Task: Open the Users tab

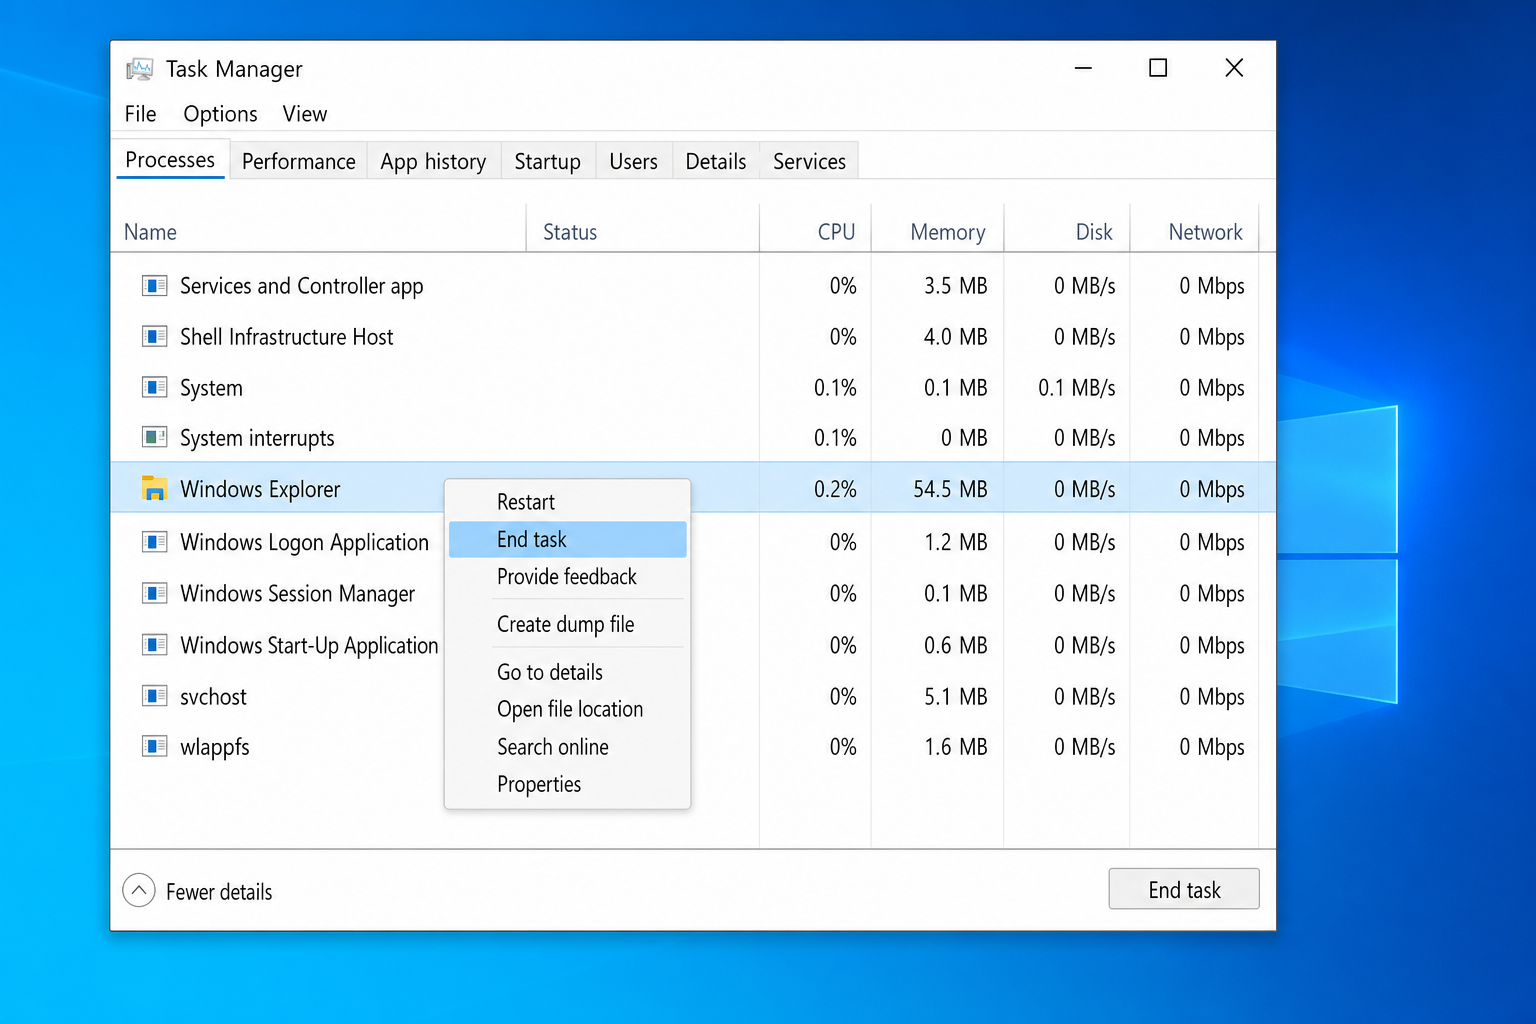Action: coord(633,161)
